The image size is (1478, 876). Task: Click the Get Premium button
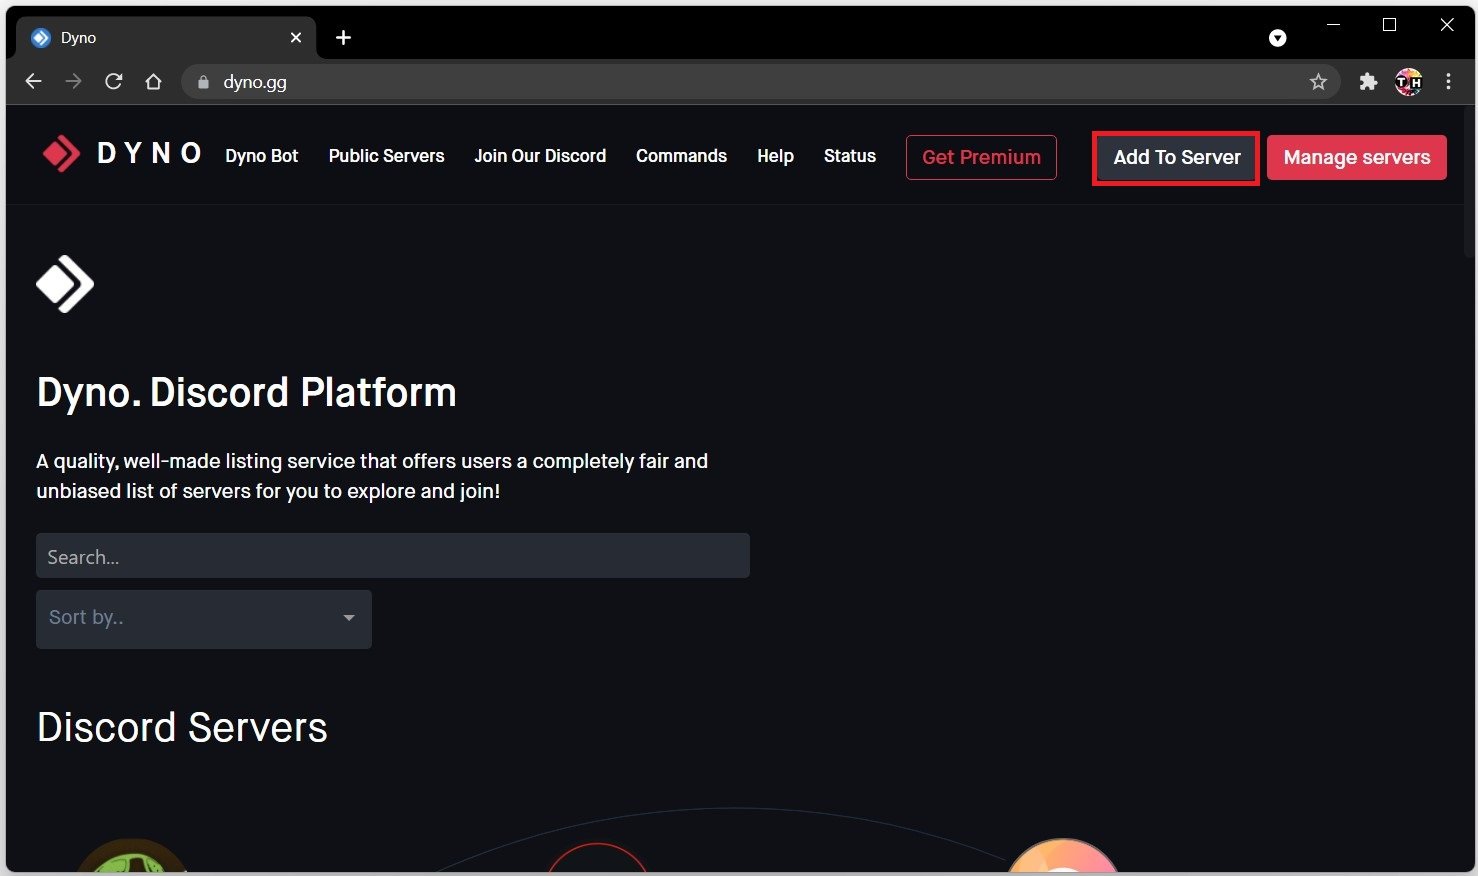click(981, 158)
